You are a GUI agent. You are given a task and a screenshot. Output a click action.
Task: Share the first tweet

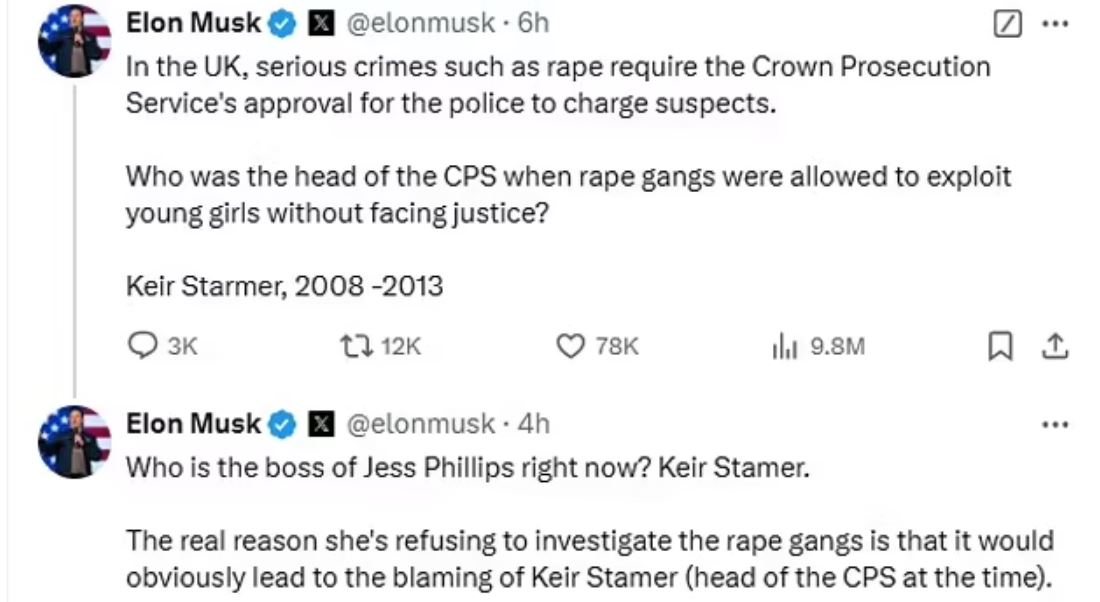click(x=1055, y=346)
